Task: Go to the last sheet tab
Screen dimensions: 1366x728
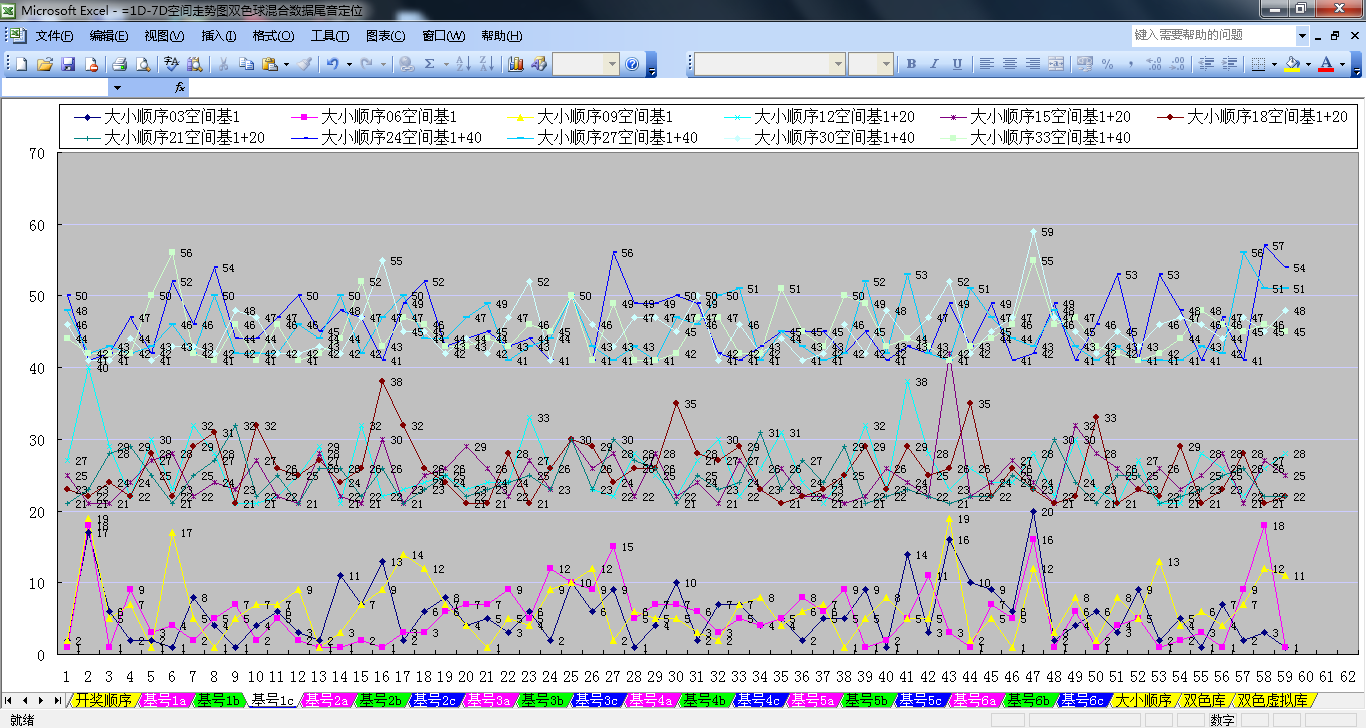Action: (57, 700)
